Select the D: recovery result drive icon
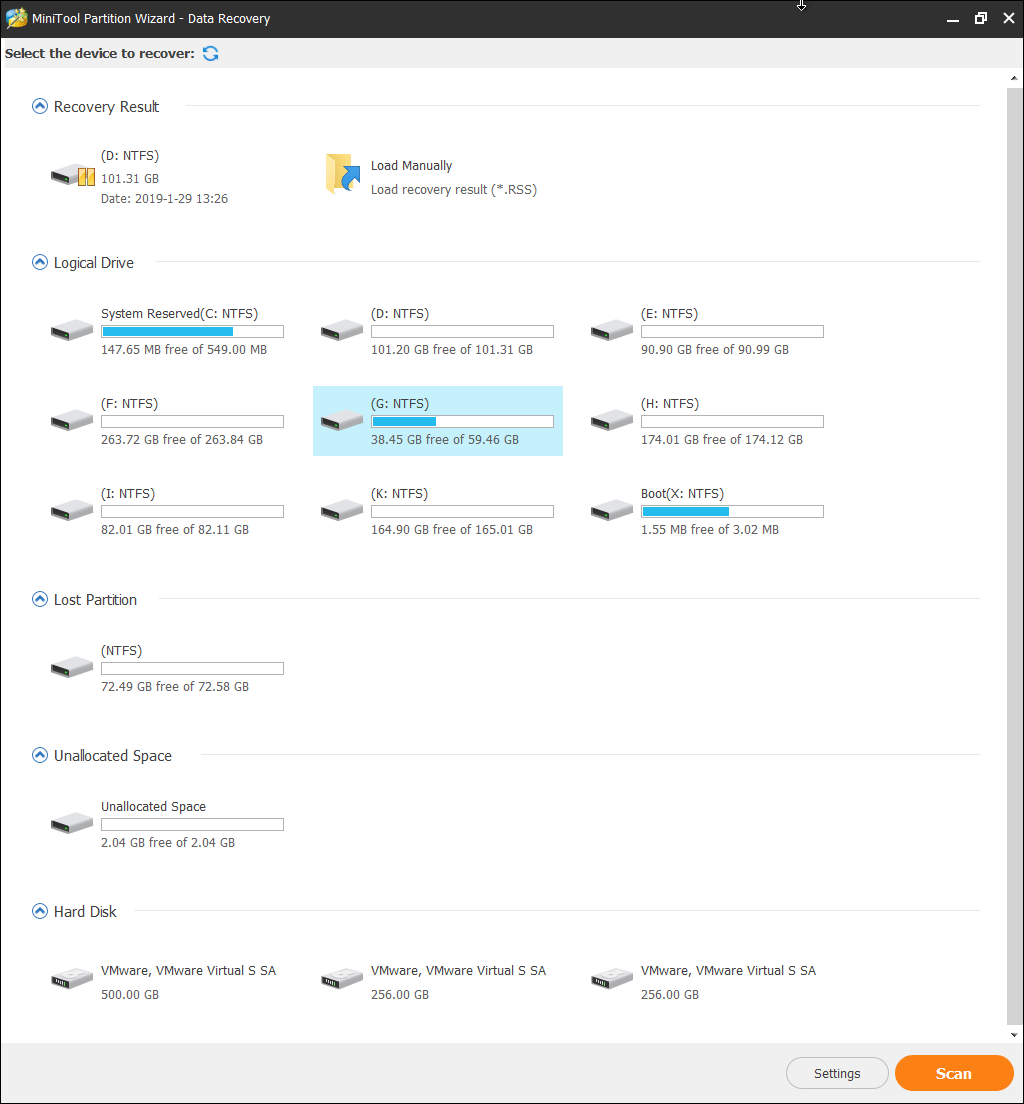Image resolution: width=1024 pixels, height=1104 pixels. point(73,175)
